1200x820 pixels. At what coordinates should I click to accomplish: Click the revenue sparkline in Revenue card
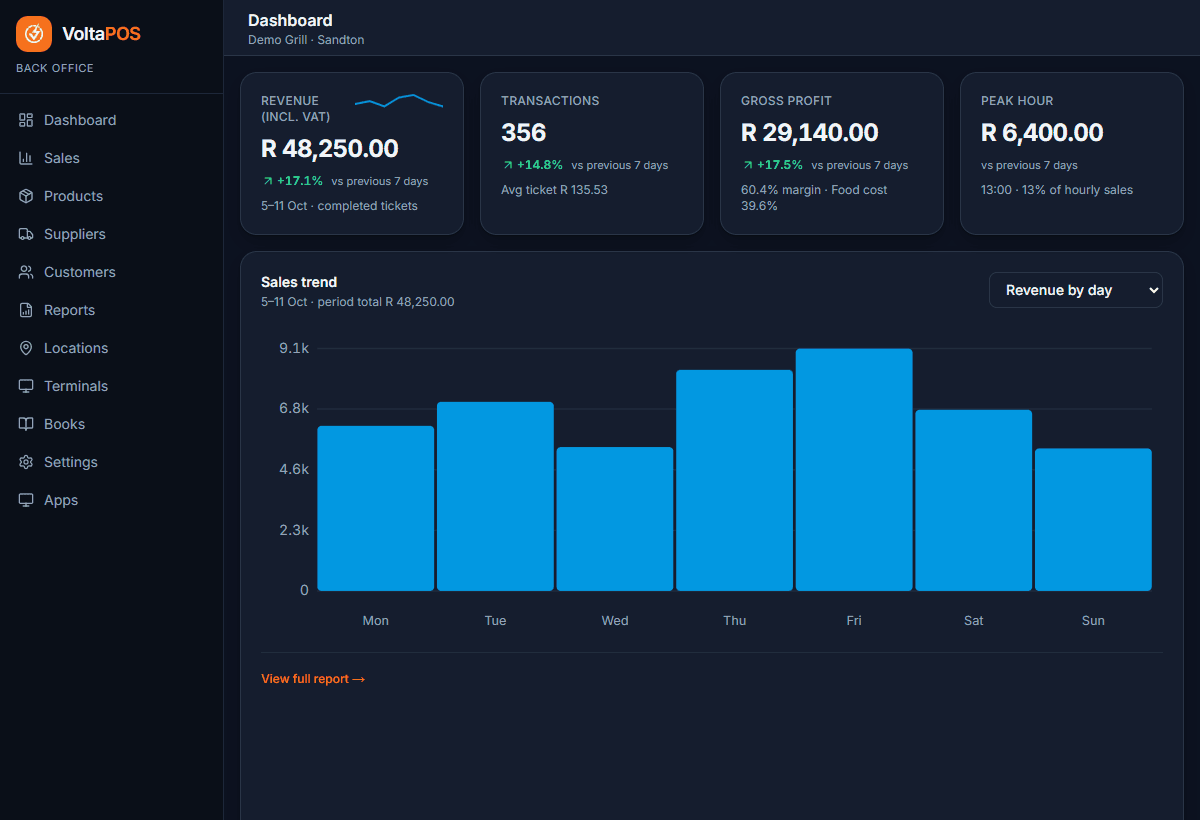399,101
